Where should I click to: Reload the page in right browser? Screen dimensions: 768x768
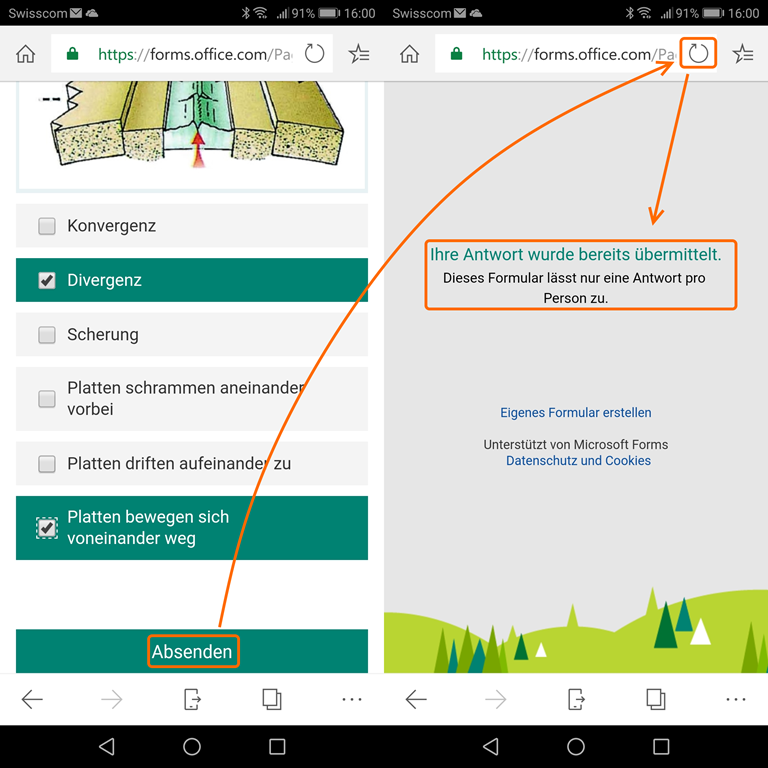pos(699,54)
